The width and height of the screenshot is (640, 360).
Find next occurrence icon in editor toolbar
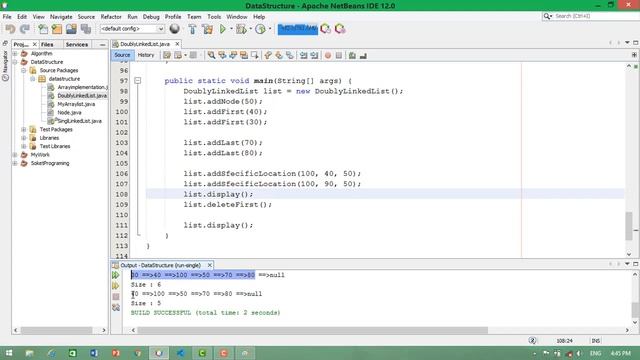[233, 55]
